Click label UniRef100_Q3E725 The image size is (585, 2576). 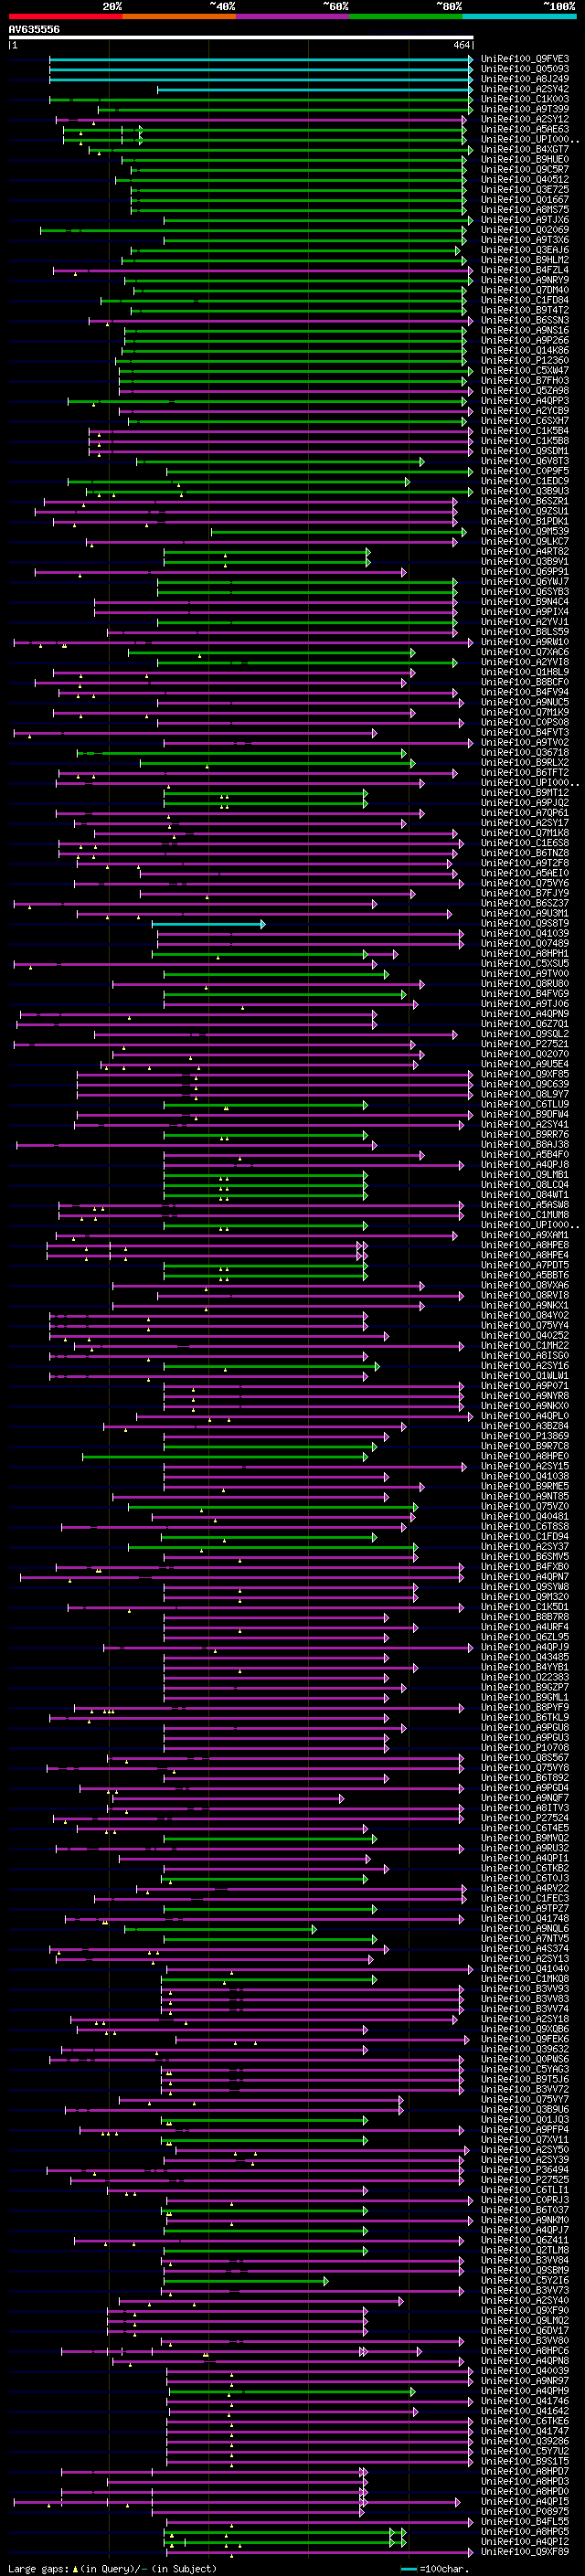[x=525, y=189]
